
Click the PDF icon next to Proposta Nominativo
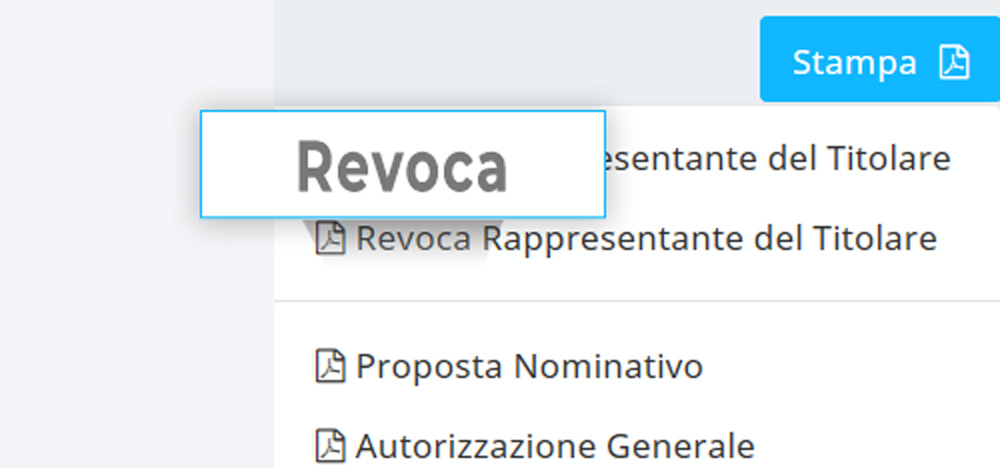coord(330,366)
